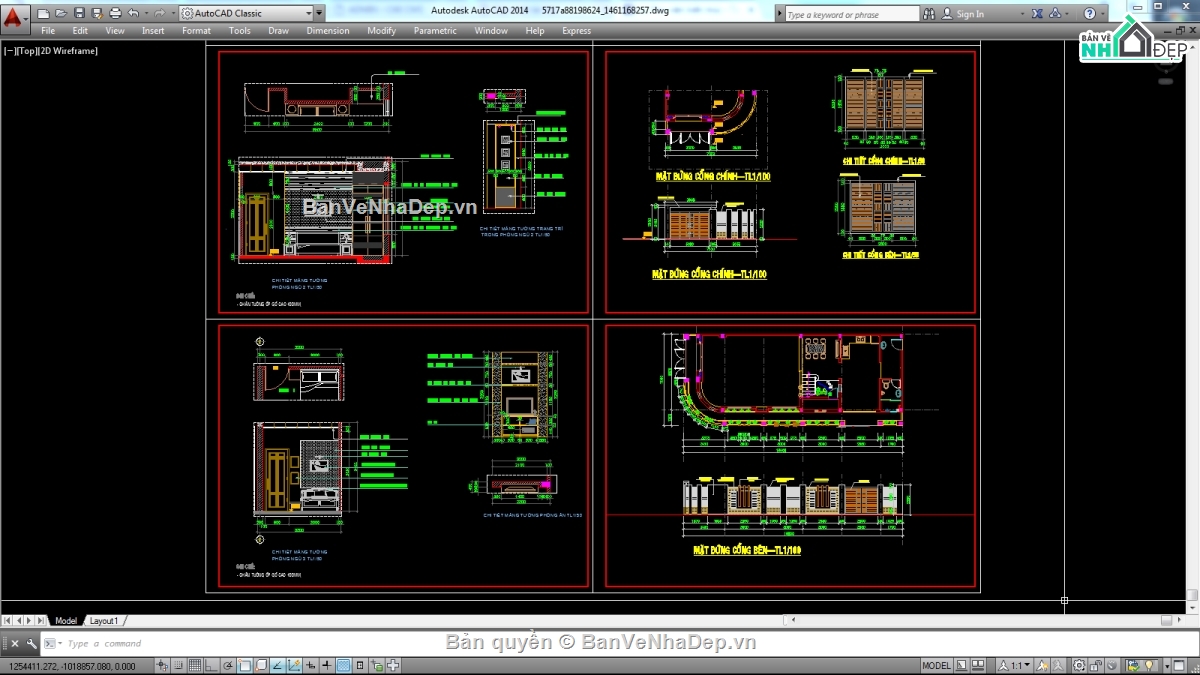This screenshot has width=1200, height=675.
Task: Open the AutoCAD application menu button
Action: click(14, 15)
